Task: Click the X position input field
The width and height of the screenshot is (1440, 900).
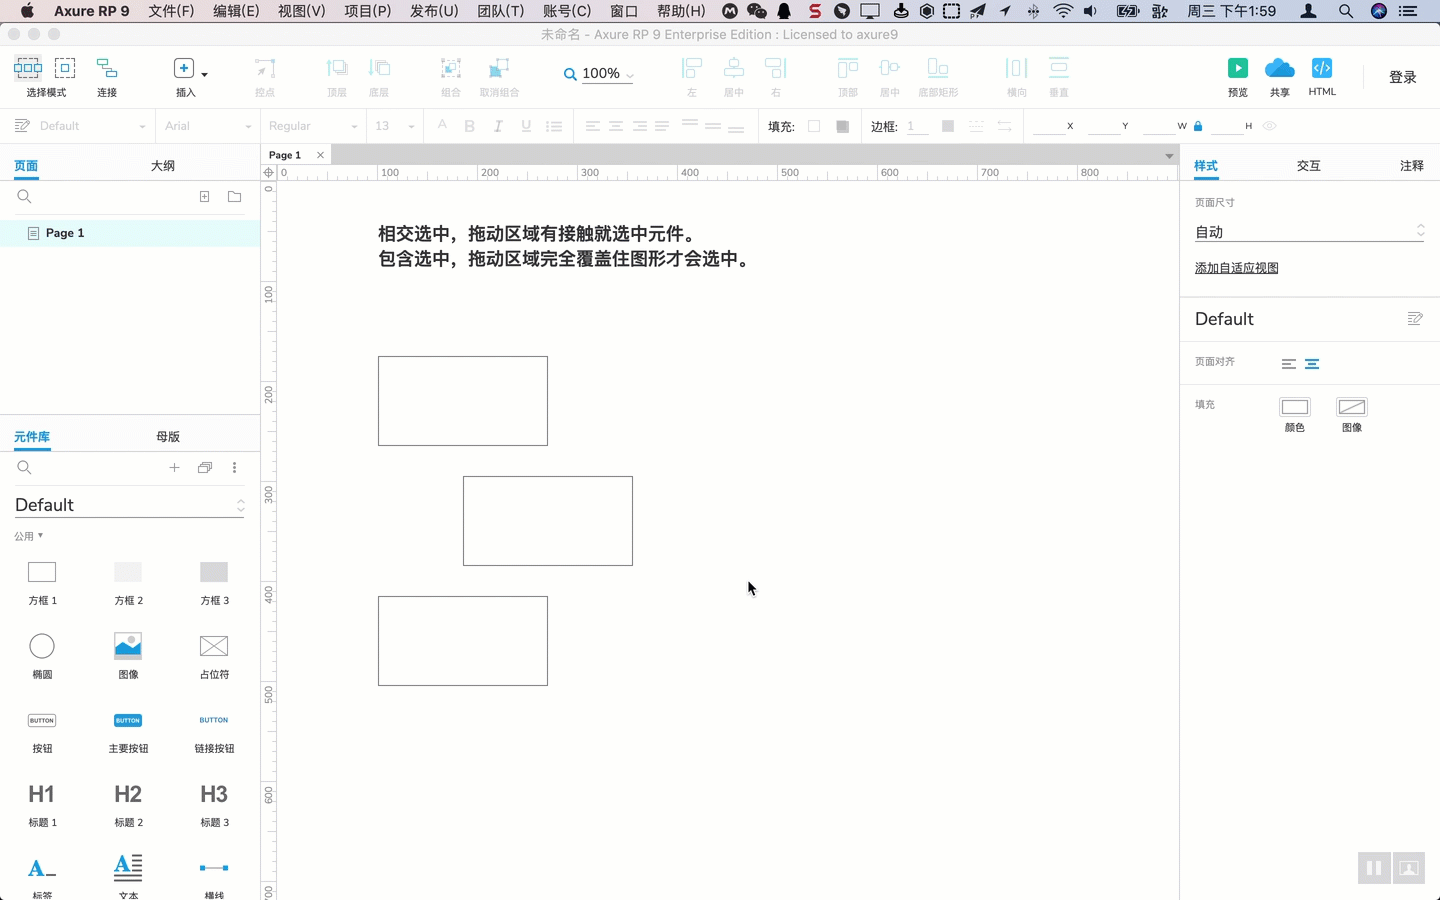Action: [x=1048, y=126]
